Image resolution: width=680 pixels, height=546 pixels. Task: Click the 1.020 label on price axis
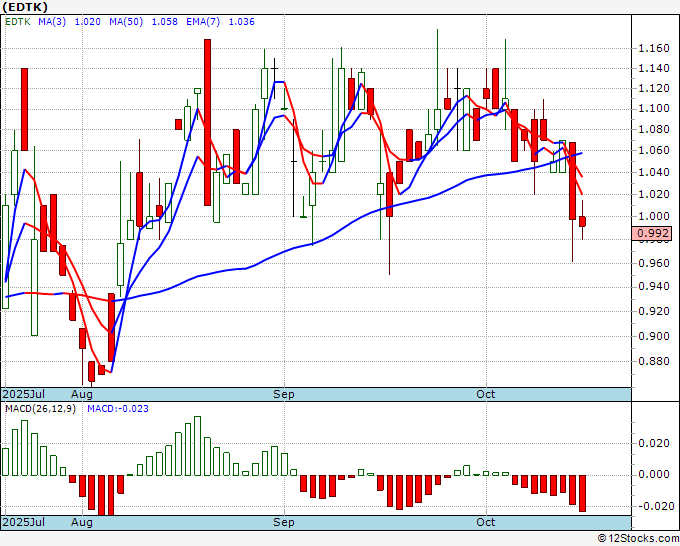point(654,194)
